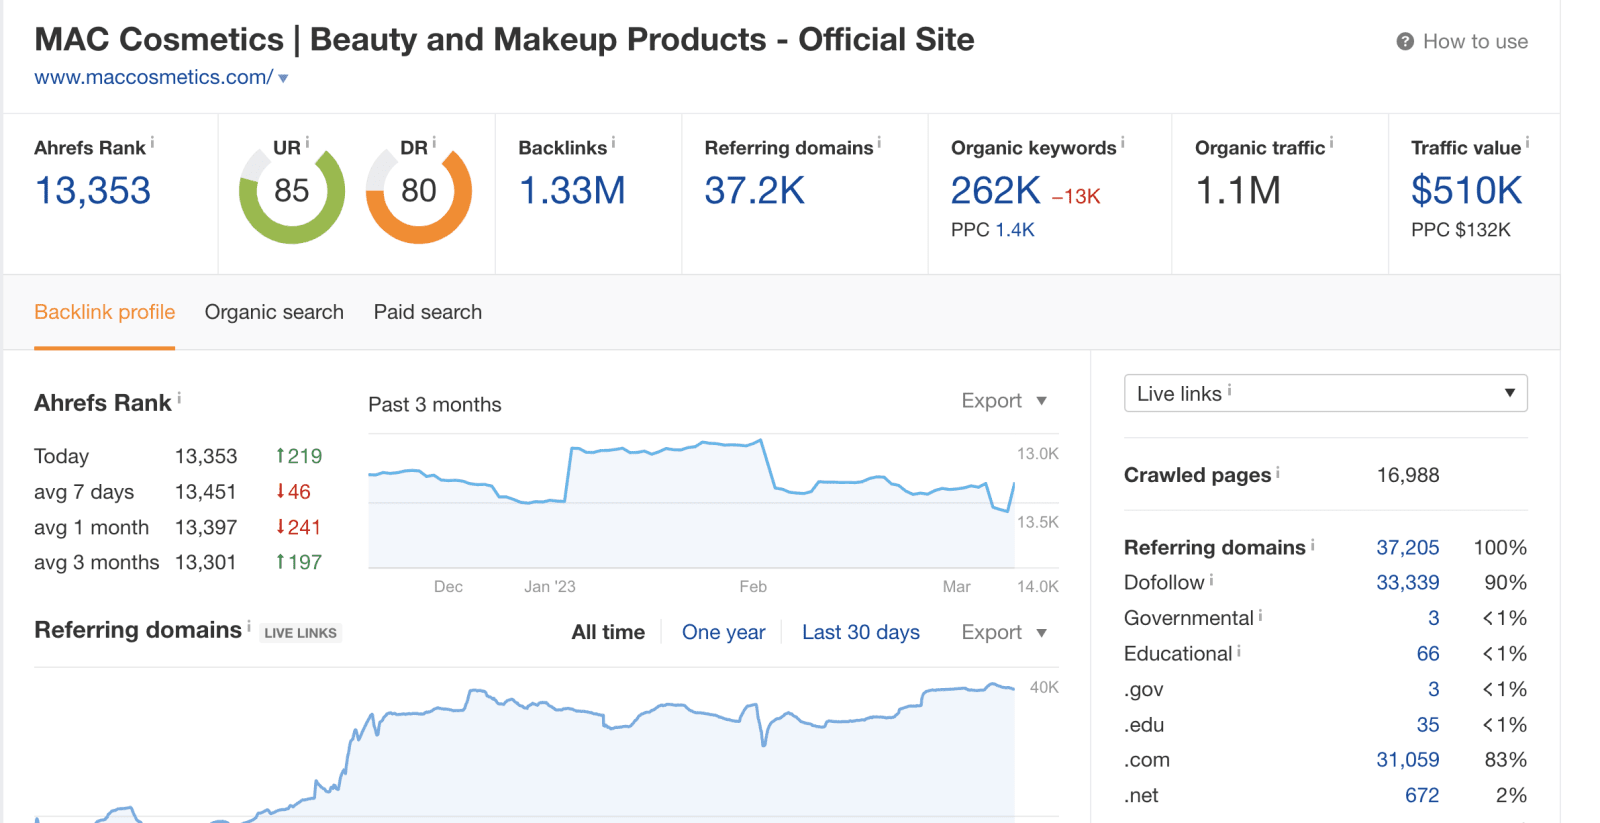Open Export menu for Referring domains chart
Viewport: 1600px width, 823px height.
[x=1004, y=633]
